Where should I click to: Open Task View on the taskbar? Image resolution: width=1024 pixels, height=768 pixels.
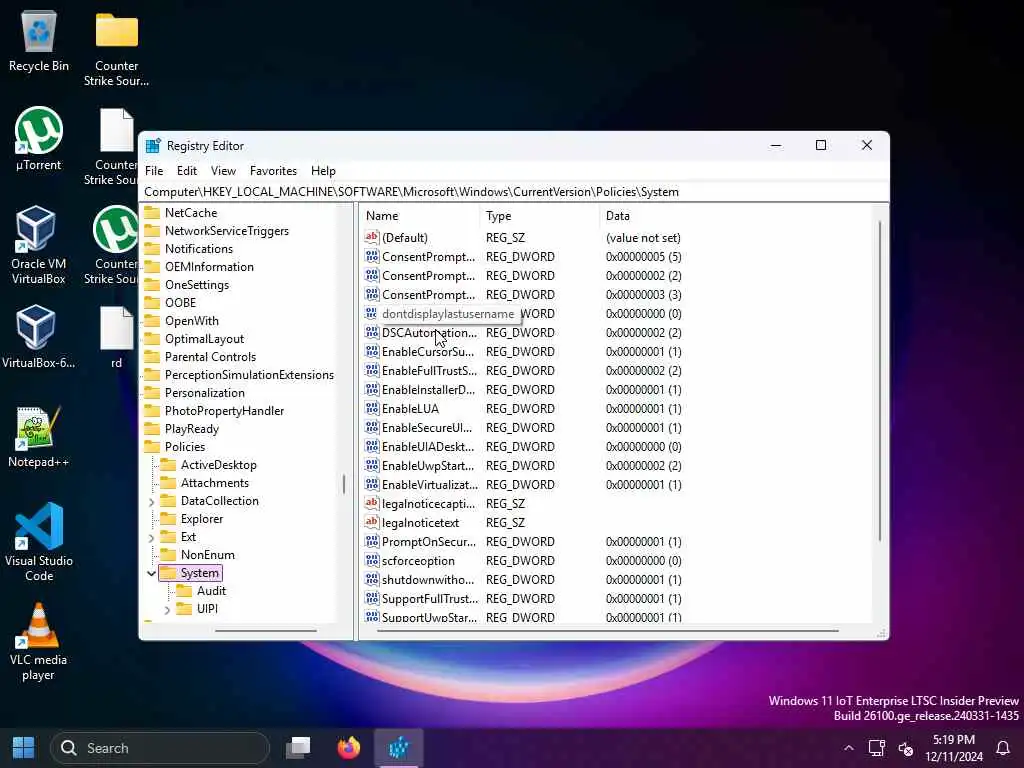[x=298, y=748]
